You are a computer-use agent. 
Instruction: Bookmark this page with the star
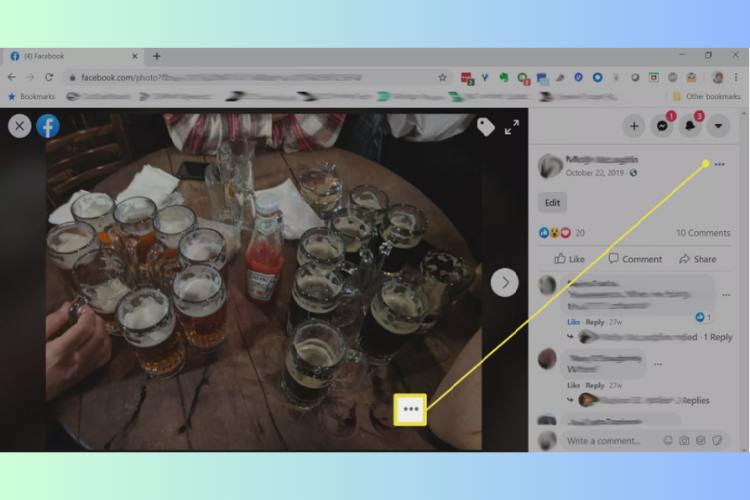(x=442, y=77)
